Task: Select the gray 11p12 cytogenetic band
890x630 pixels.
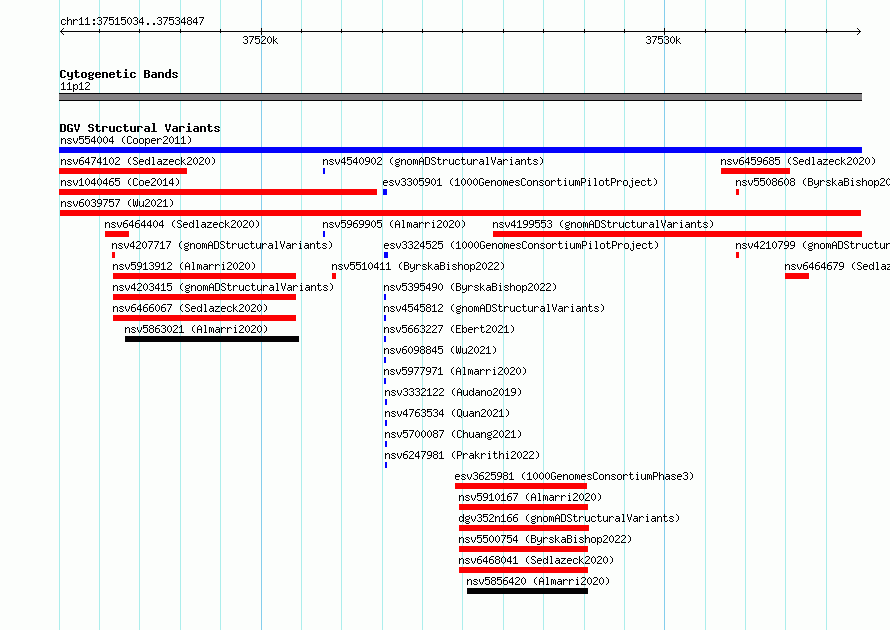Action: 460,97
